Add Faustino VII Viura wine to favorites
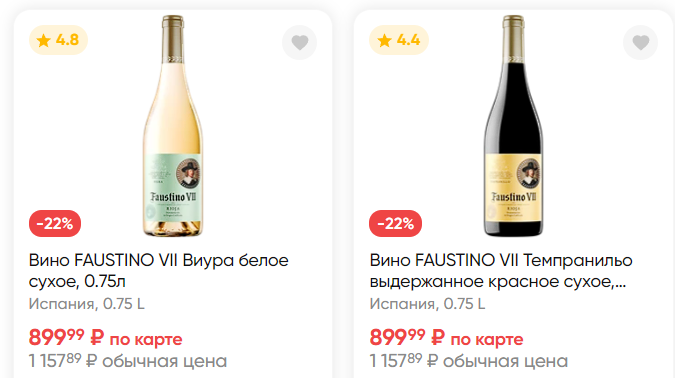 (x=300, y=42)
